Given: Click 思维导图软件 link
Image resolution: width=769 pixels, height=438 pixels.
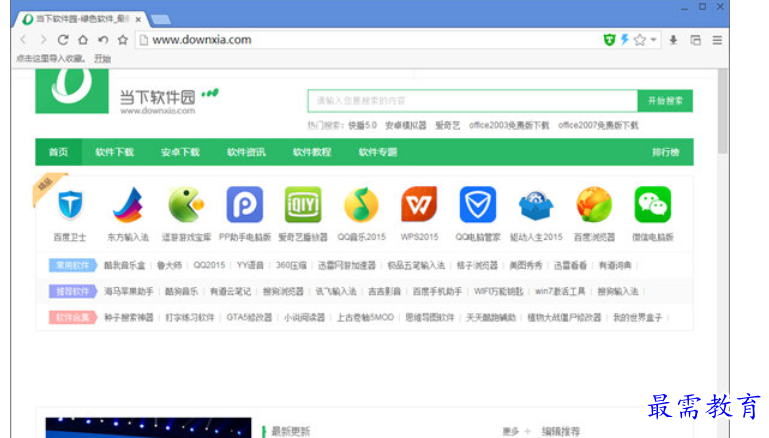Looking at the screenshot, I should point(430,317).
